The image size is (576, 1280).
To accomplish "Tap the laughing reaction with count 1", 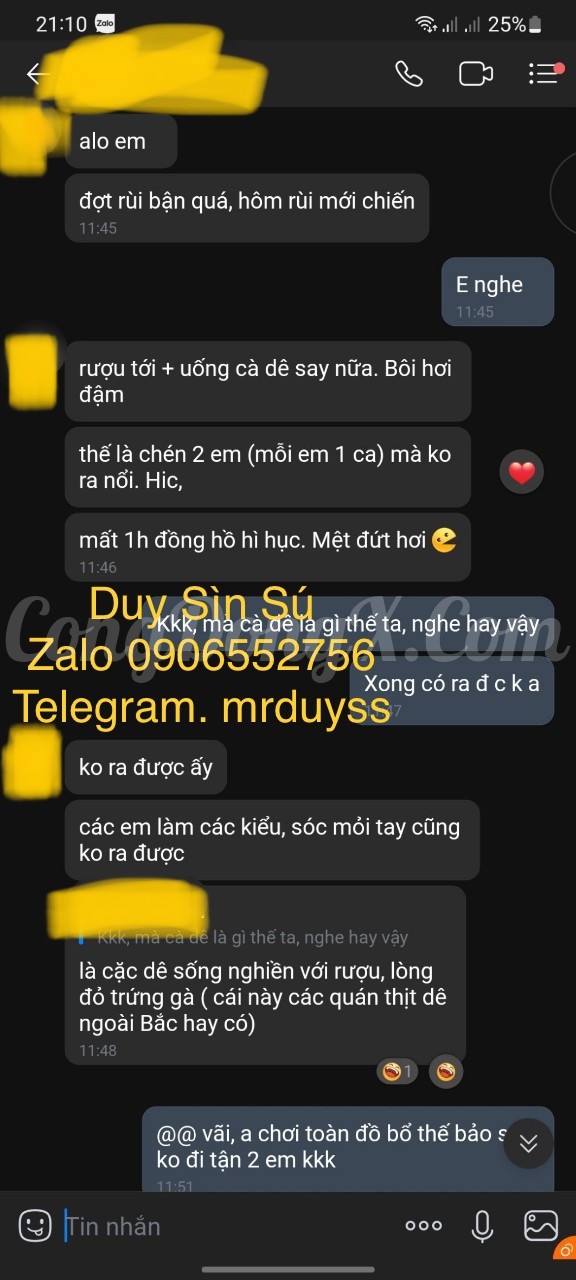I will (x=397, y=1072).
